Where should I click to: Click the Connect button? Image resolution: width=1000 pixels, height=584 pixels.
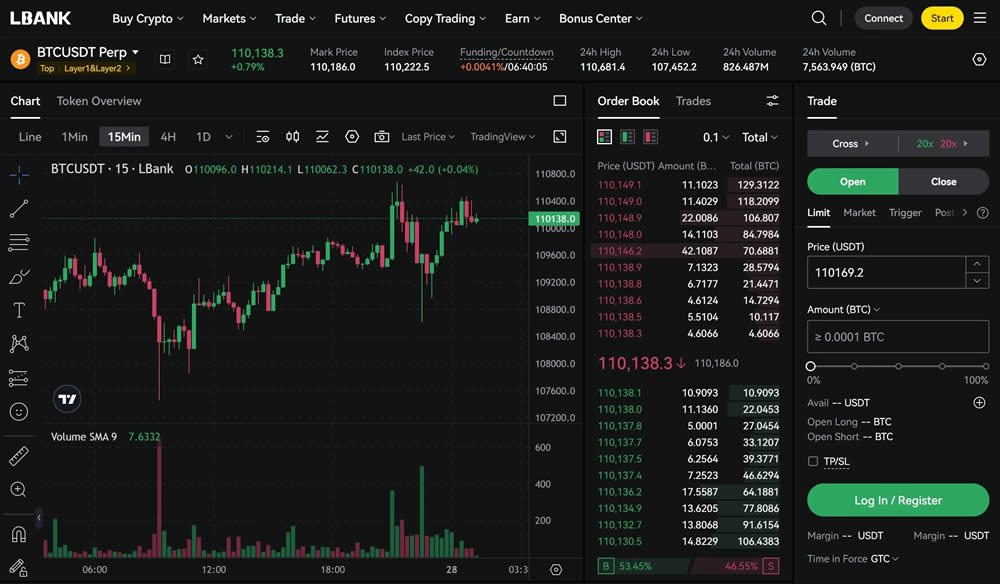883,18
